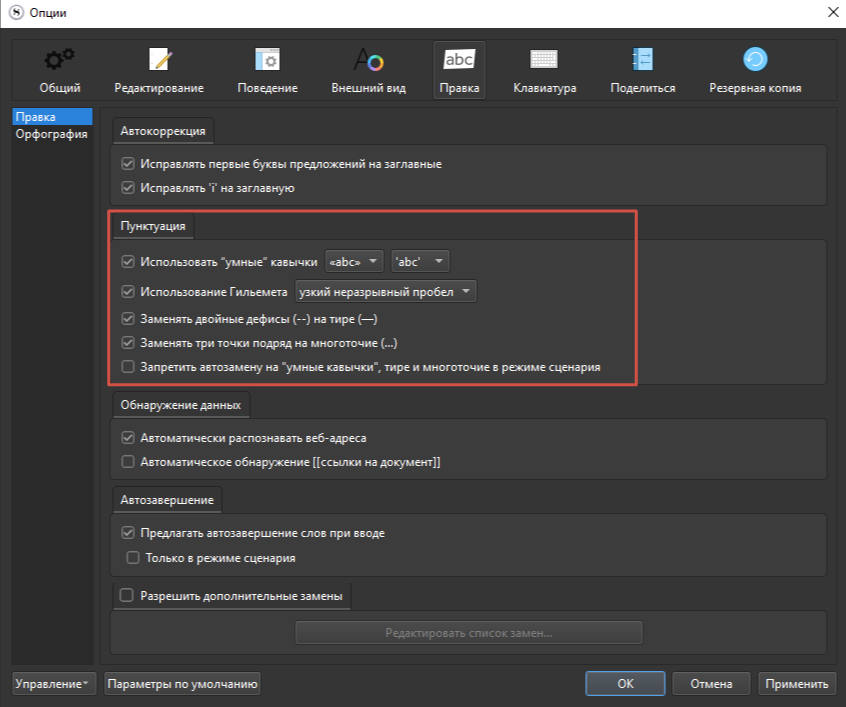Toggle replacing double hyphens with dash
This screenshot has height=707, width=846.
(x=128, y=320)
